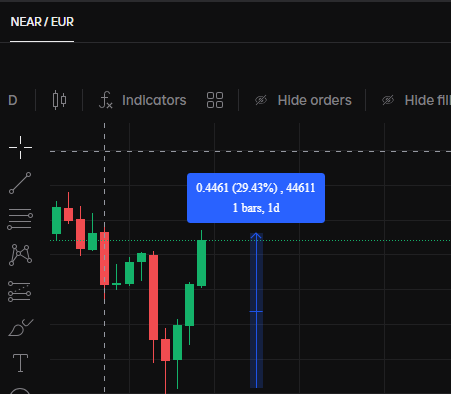The width and height of the screenshot is (451, 394).
Task: Select the trend line drawing tool
Action: tap(20, 183)
